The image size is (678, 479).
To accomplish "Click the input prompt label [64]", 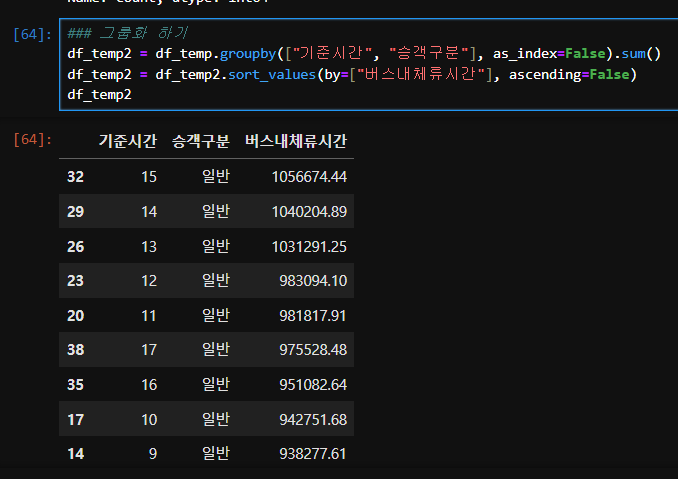I will [x=32, y=34].
